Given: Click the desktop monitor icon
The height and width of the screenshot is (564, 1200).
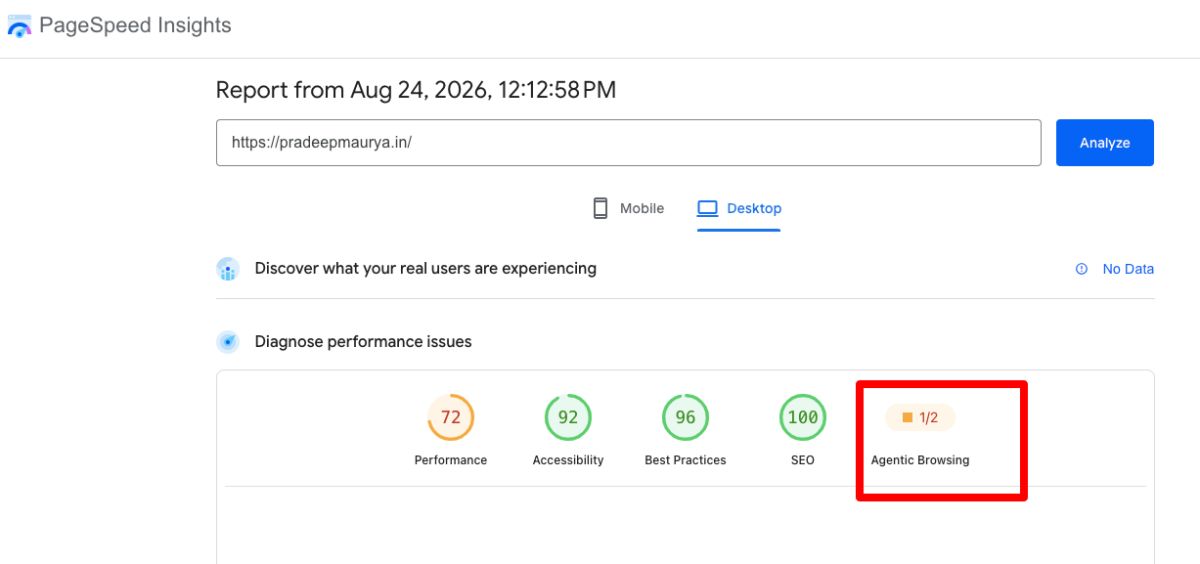Looking at the screenshot, I should pos(708,208).
